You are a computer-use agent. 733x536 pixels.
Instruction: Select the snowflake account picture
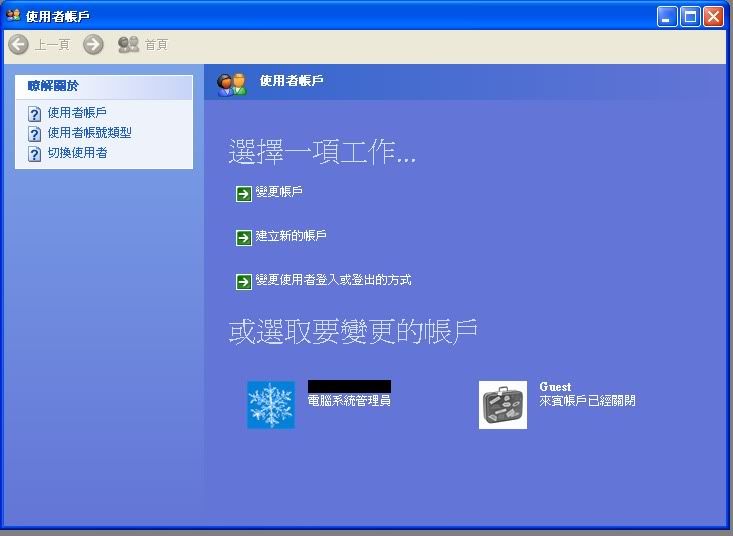(271, 405)
